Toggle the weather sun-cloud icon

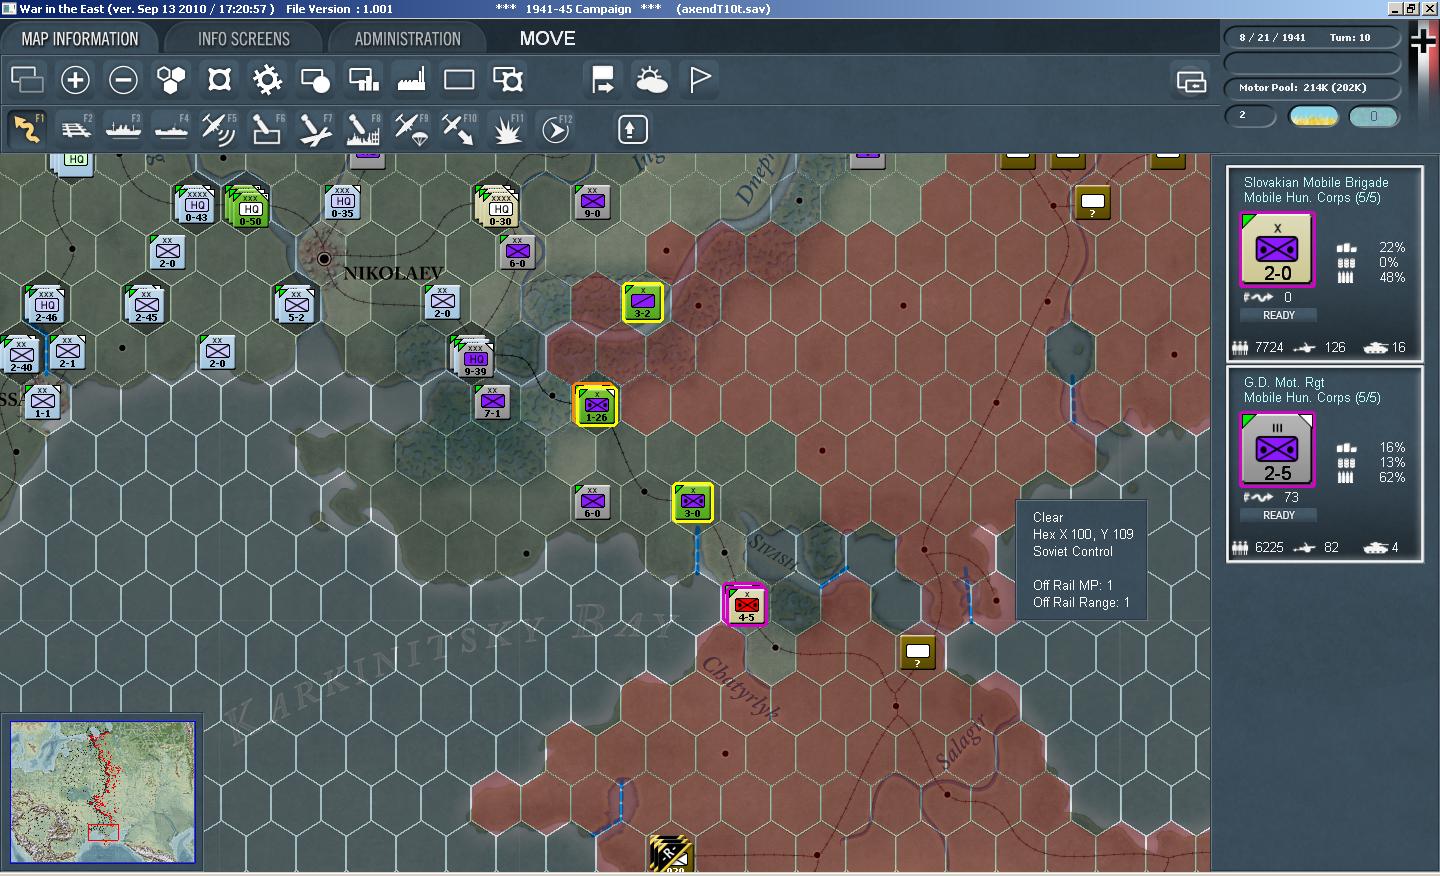click(651, 79)
